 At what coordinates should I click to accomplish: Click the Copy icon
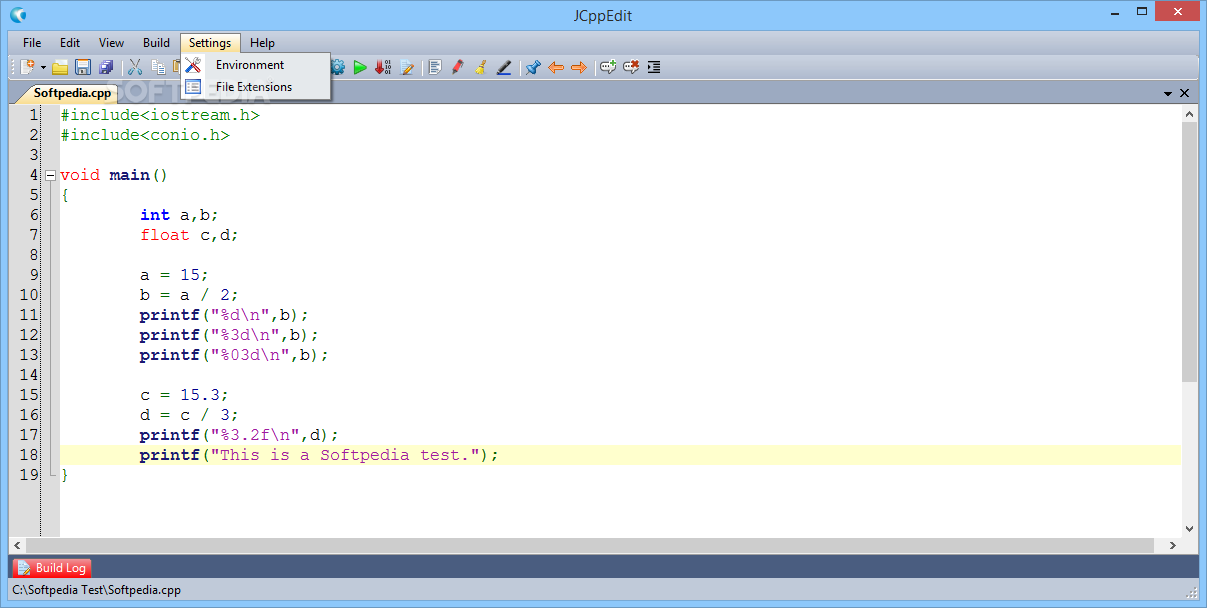pyautogui.click(x=158, y=67)
